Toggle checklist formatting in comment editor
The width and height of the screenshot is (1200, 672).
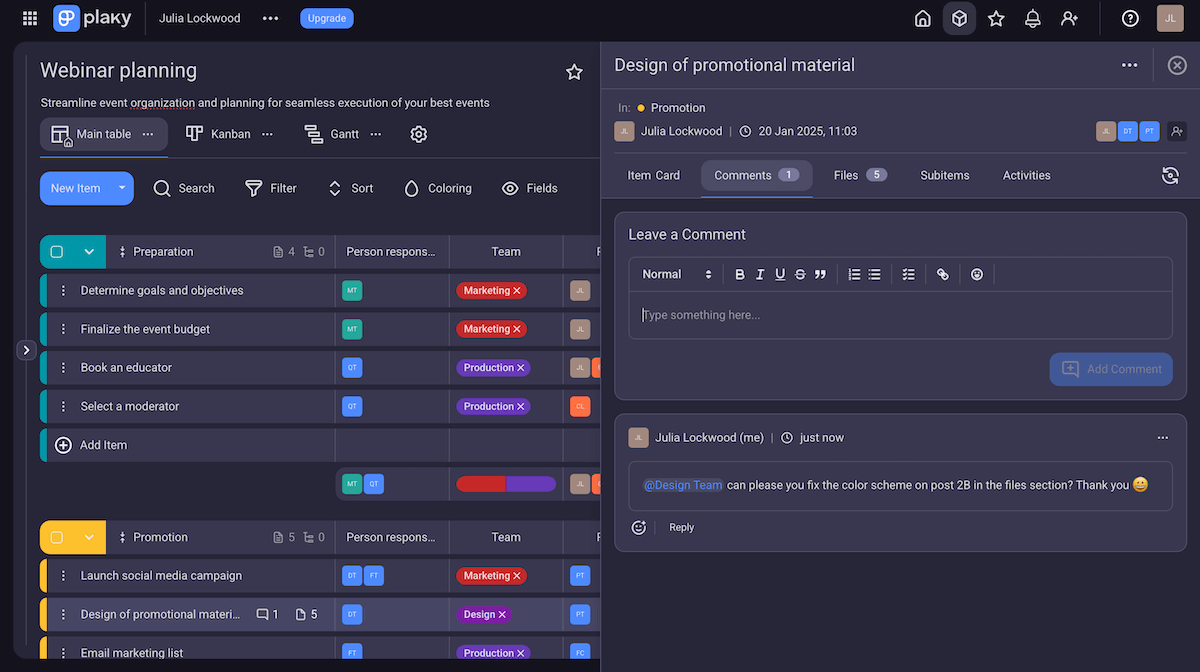pos(908,274)
